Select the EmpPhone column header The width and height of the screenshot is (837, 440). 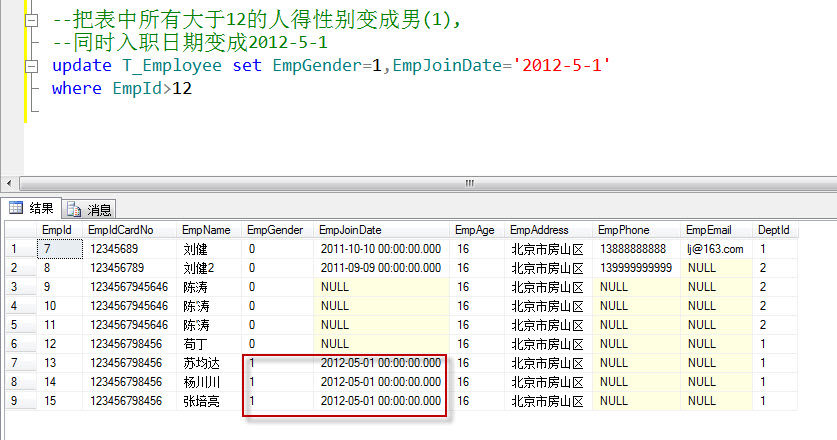pos(636,230)
